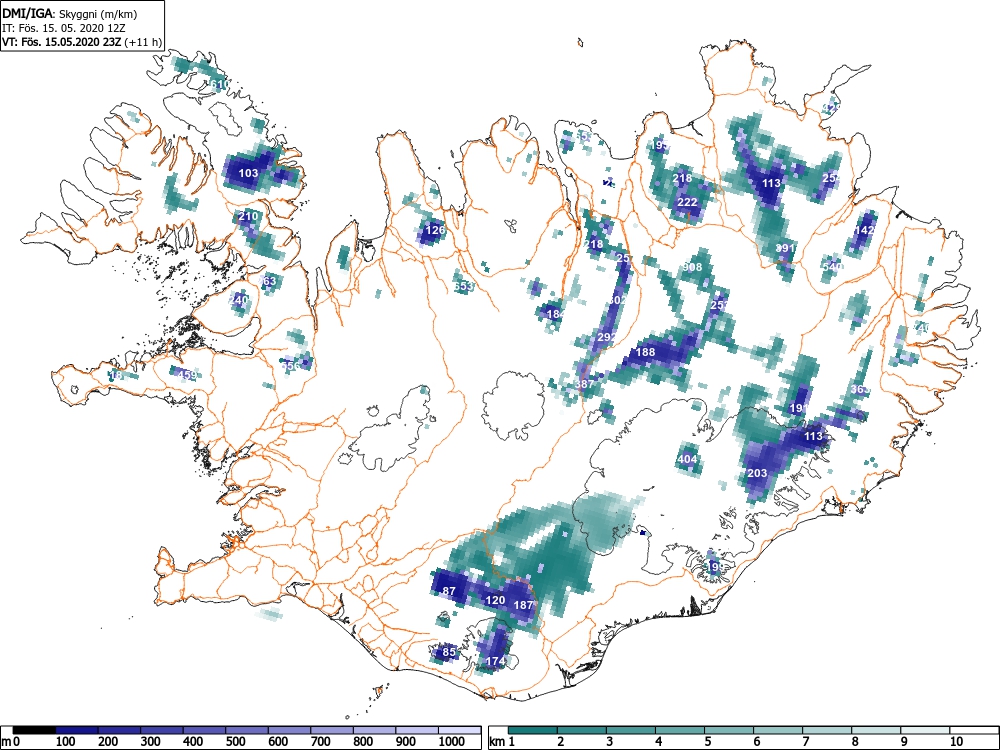
Task: Click the black 0–100 m legend swatch
Action: (34, 730)
